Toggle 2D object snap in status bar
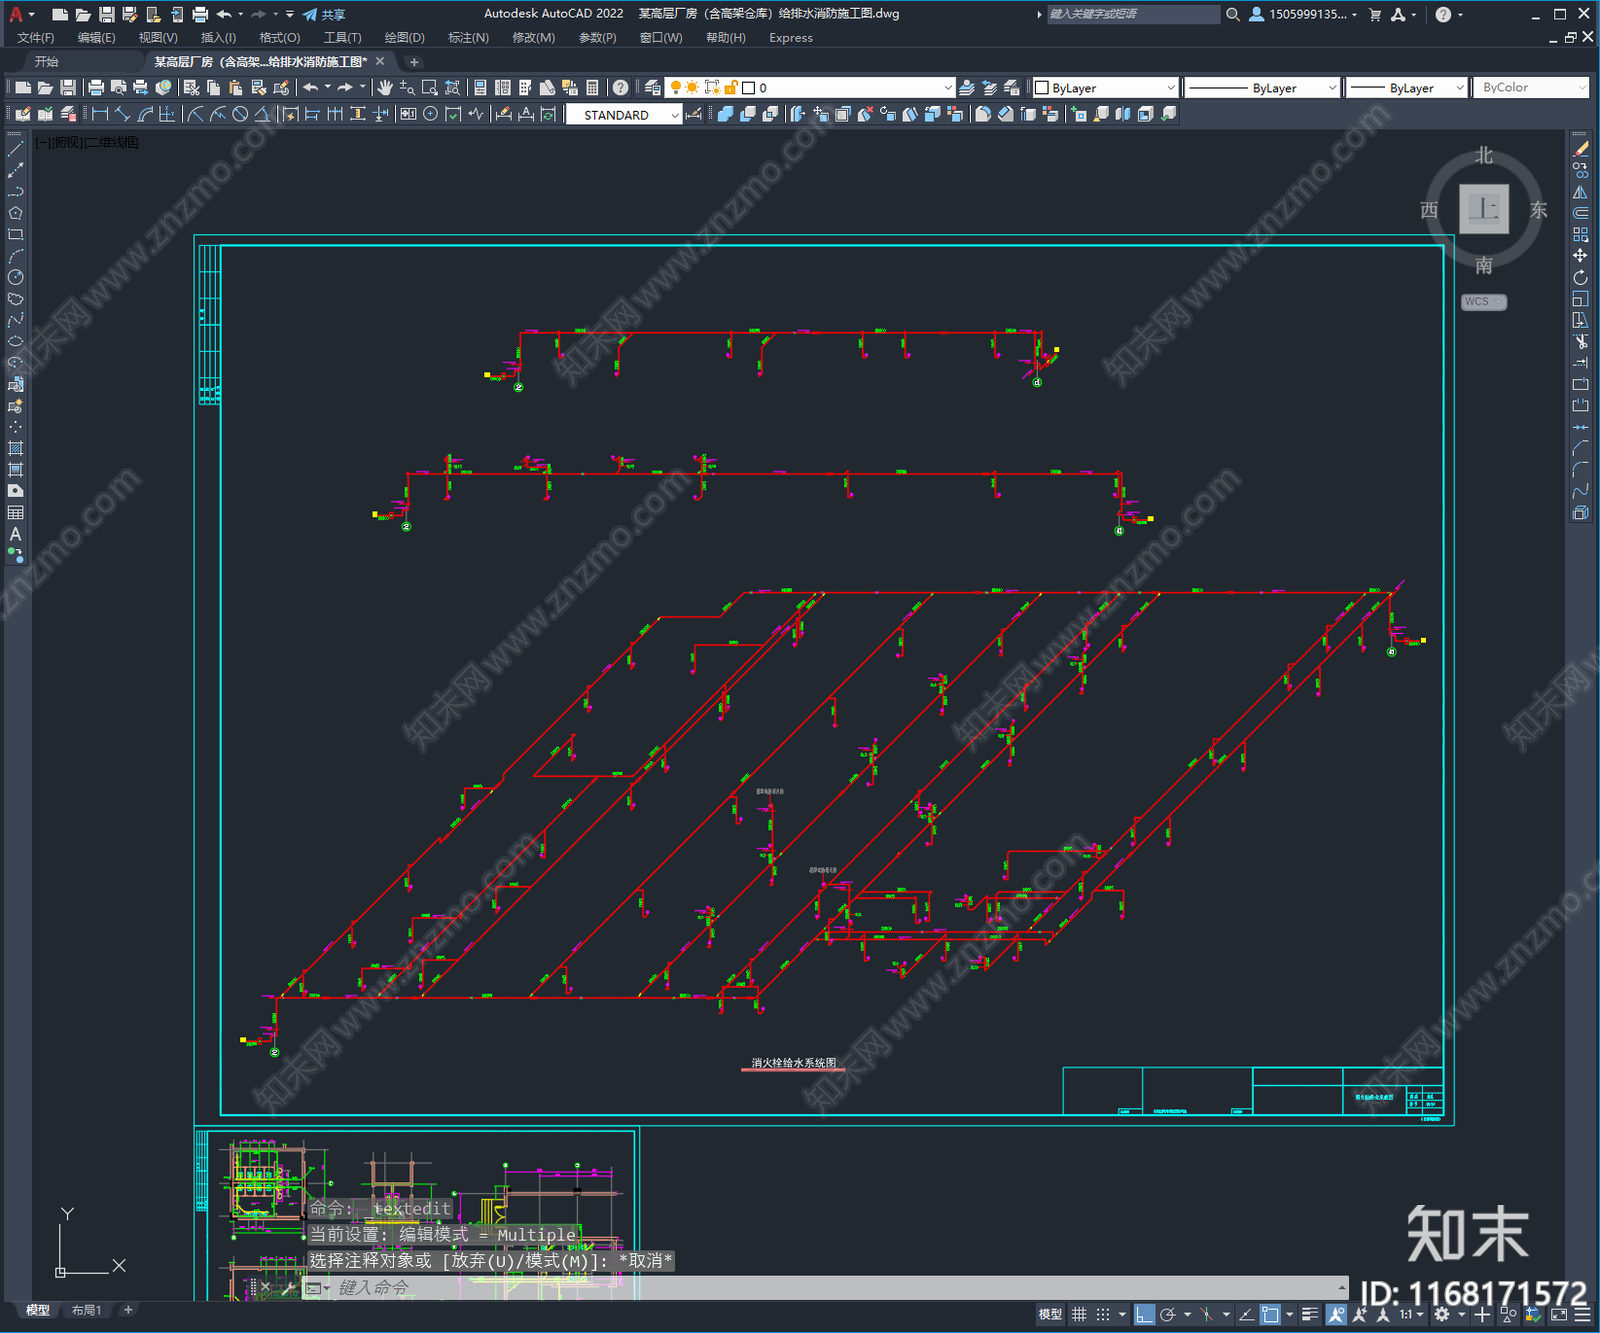The height and width of the screenshot is (1333, 1600). 1270,1314
